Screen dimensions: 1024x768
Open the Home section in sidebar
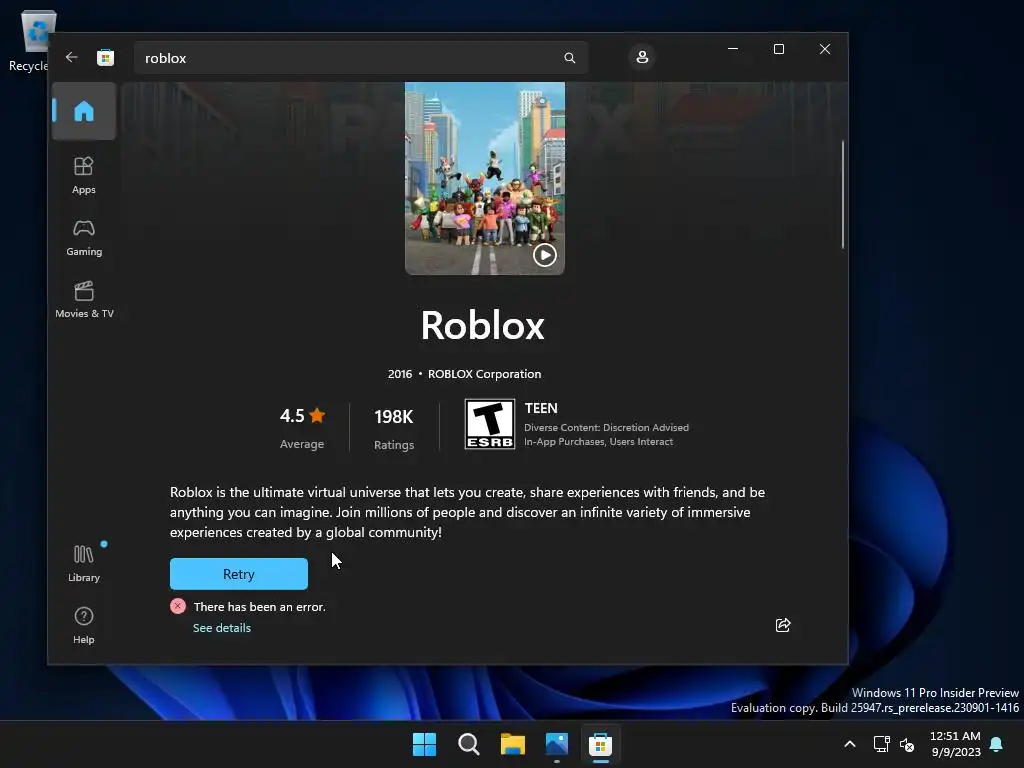[x=84, y=111]
